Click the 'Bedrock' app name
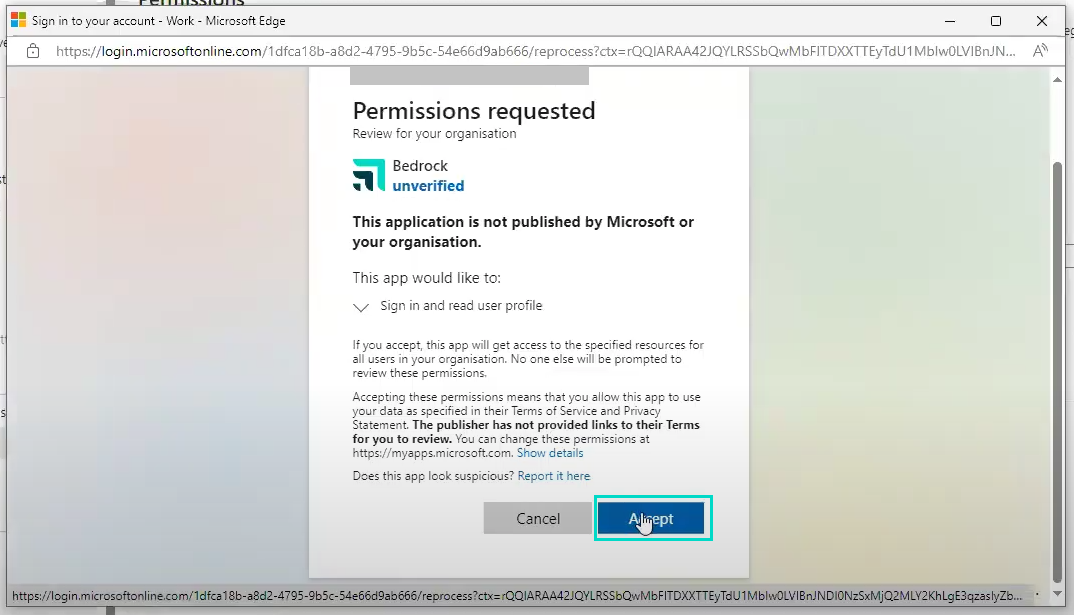Image resolution: width=1074 pixels, height=615 pixels. (420, 166)
